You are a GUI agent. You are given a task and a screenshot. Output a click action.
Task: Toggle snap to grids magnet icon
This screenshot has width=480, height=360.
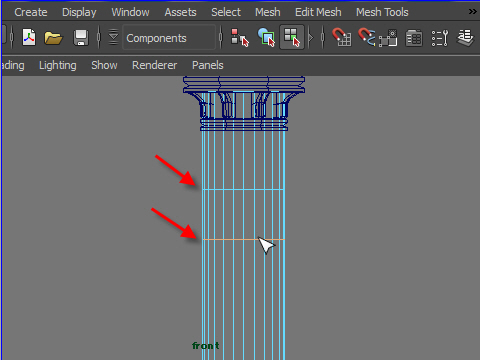[x=342, y=37]
